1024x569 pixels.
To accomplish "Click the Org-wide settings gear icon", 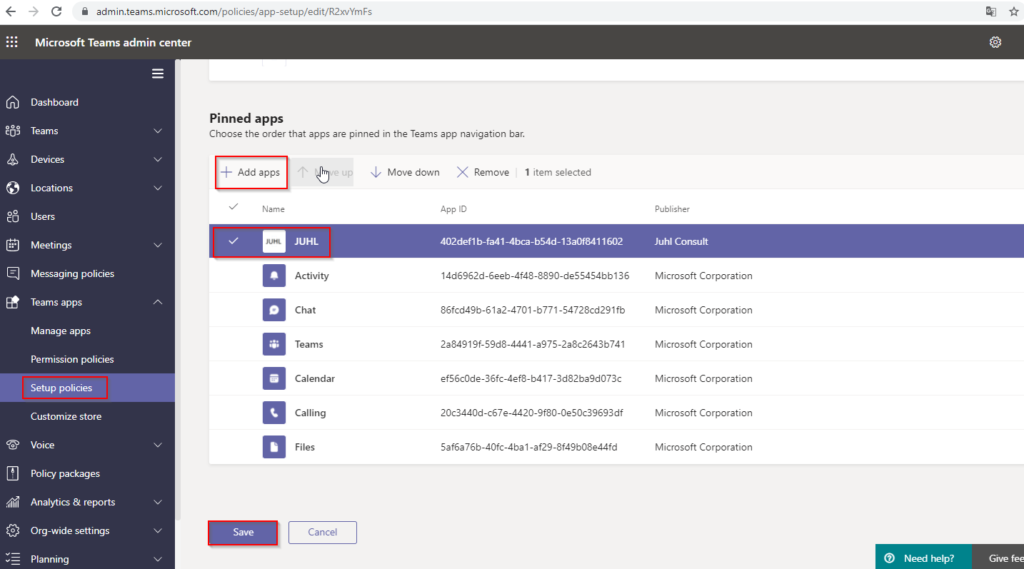I will pos(12,530).
